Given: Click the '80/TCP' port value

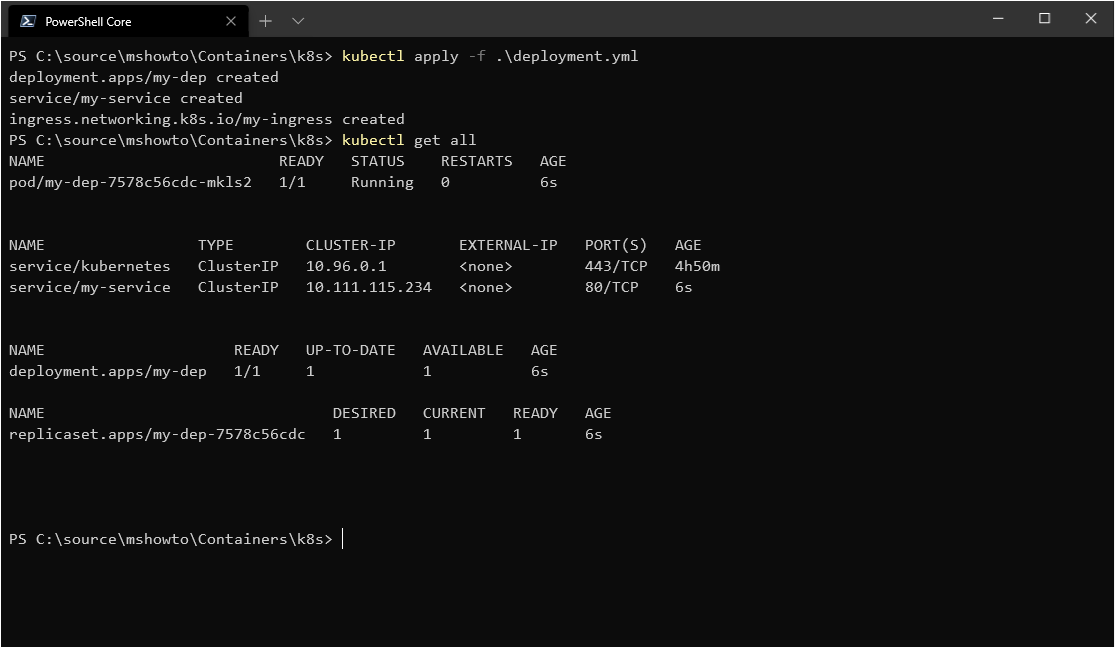Looking at the screenshot, I should pos(612,287).
